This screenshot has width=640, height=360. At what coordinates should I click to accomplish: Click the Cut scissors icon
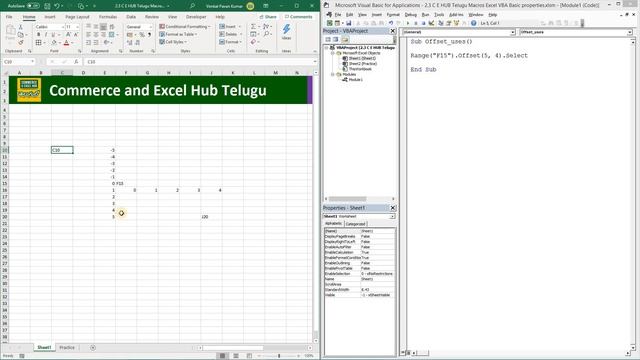tap(21, 27)
